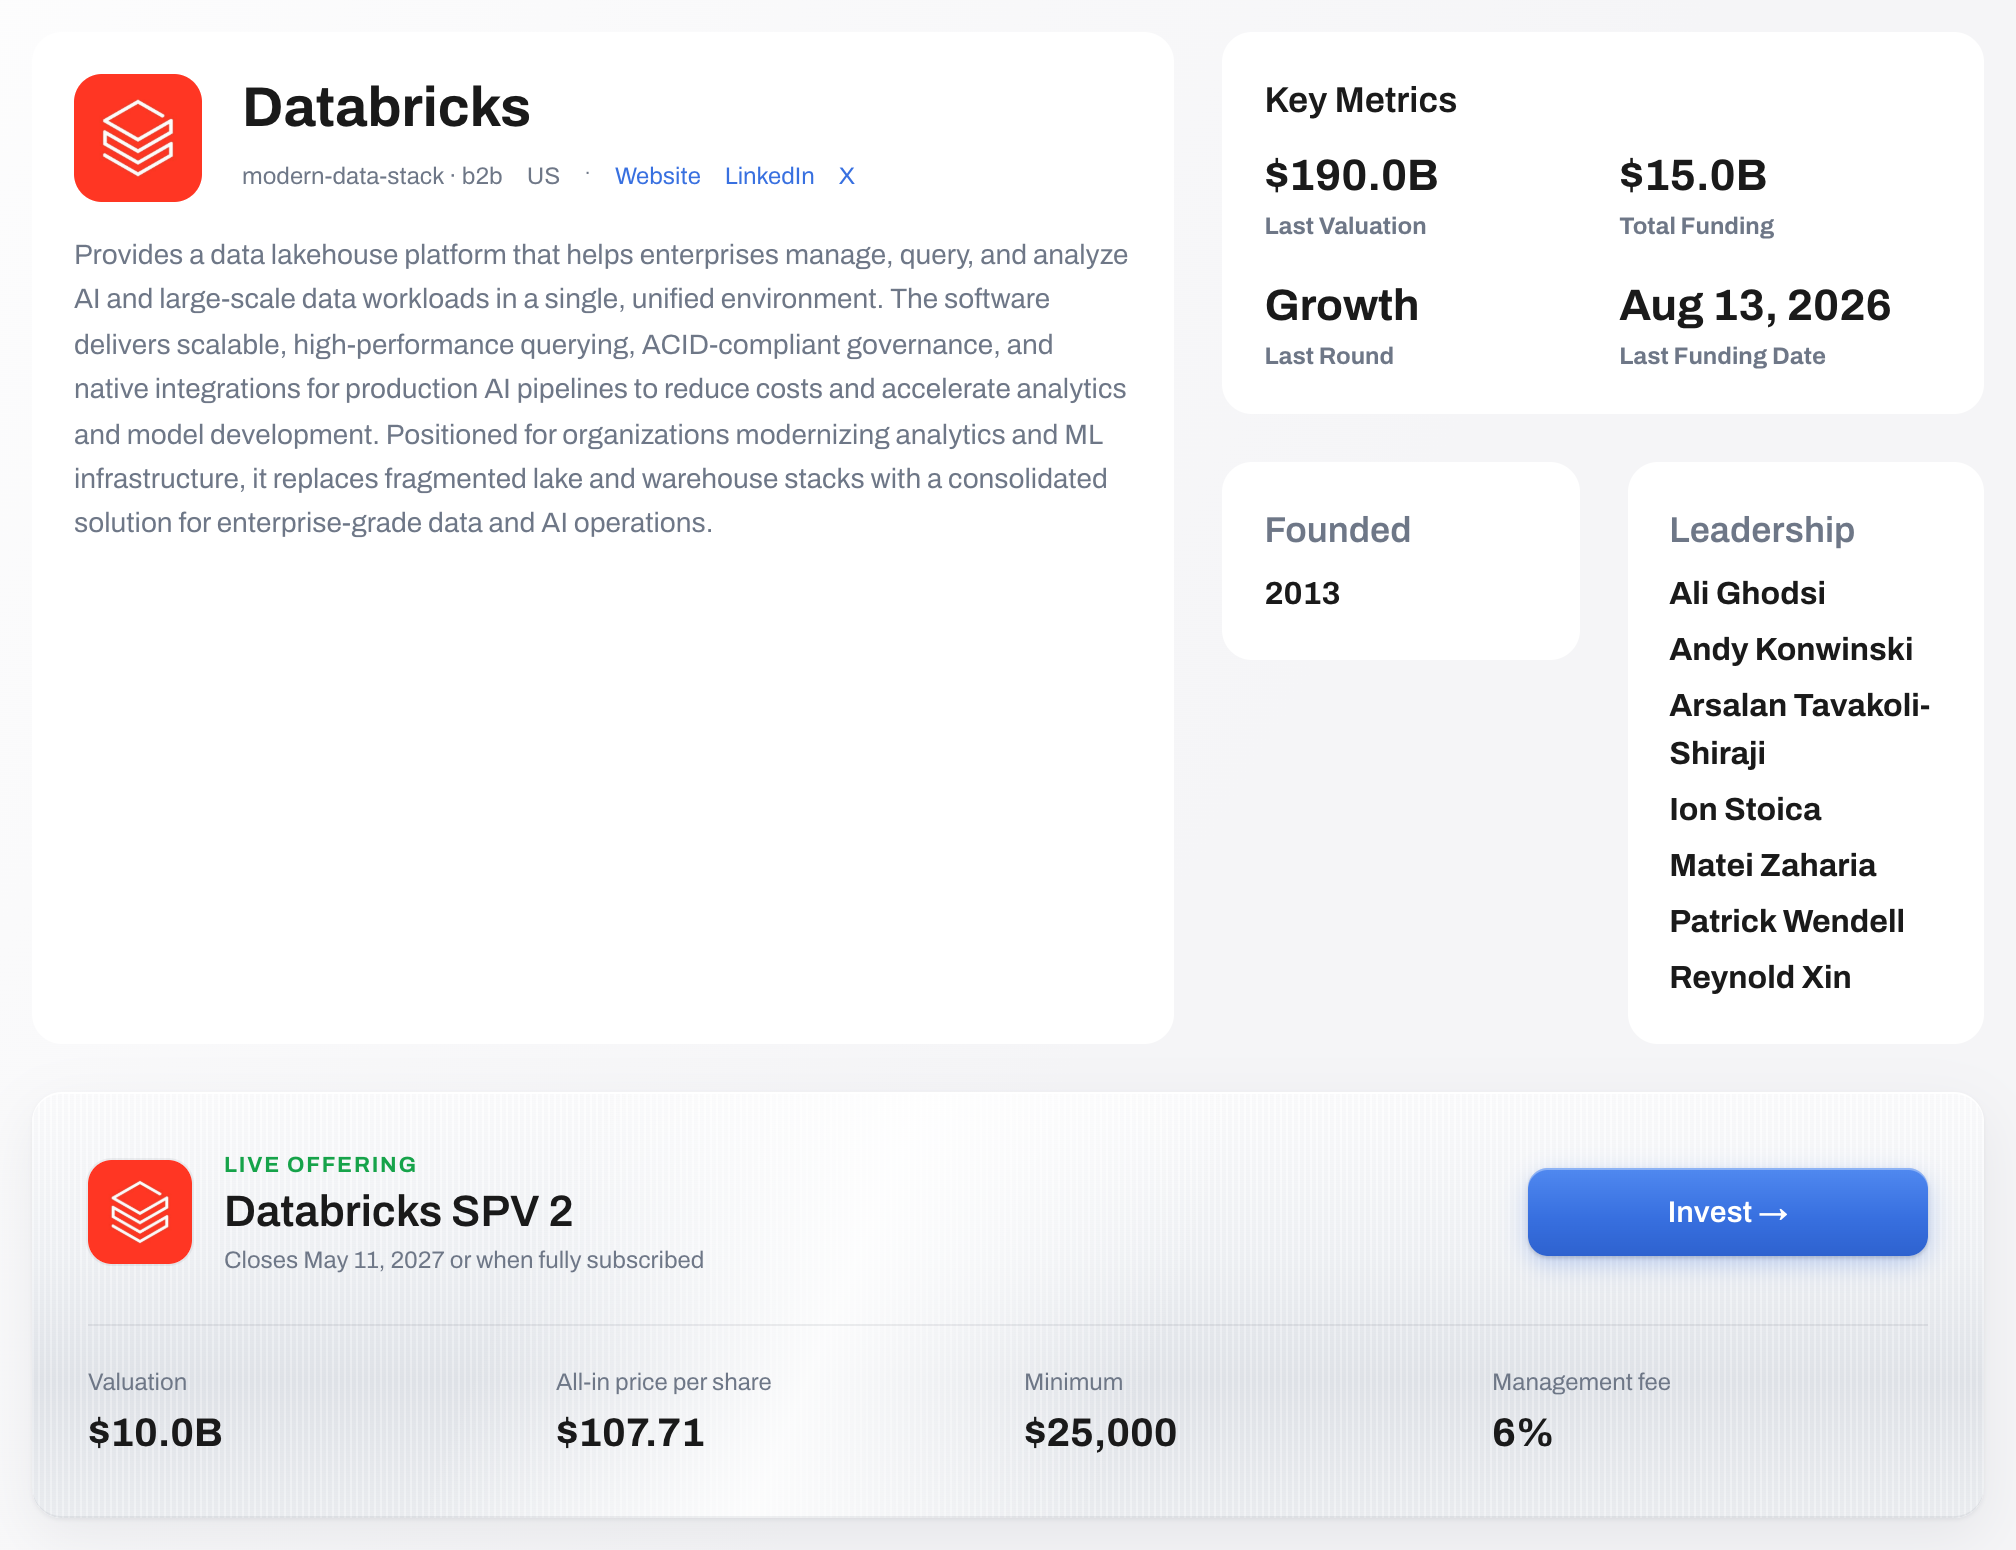Click the Key Metrics heading
Screen dimensions: 2016x1550
pos(1360,100)
